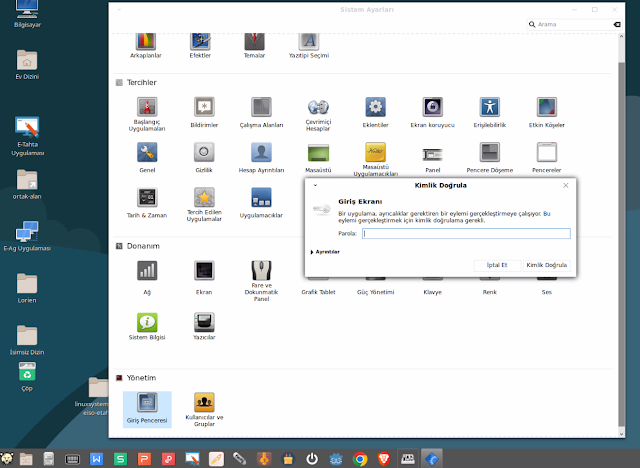Screen dimensions: 640x468
Task: Click the power button icon in taskbar
Action: tap(312, 459)
